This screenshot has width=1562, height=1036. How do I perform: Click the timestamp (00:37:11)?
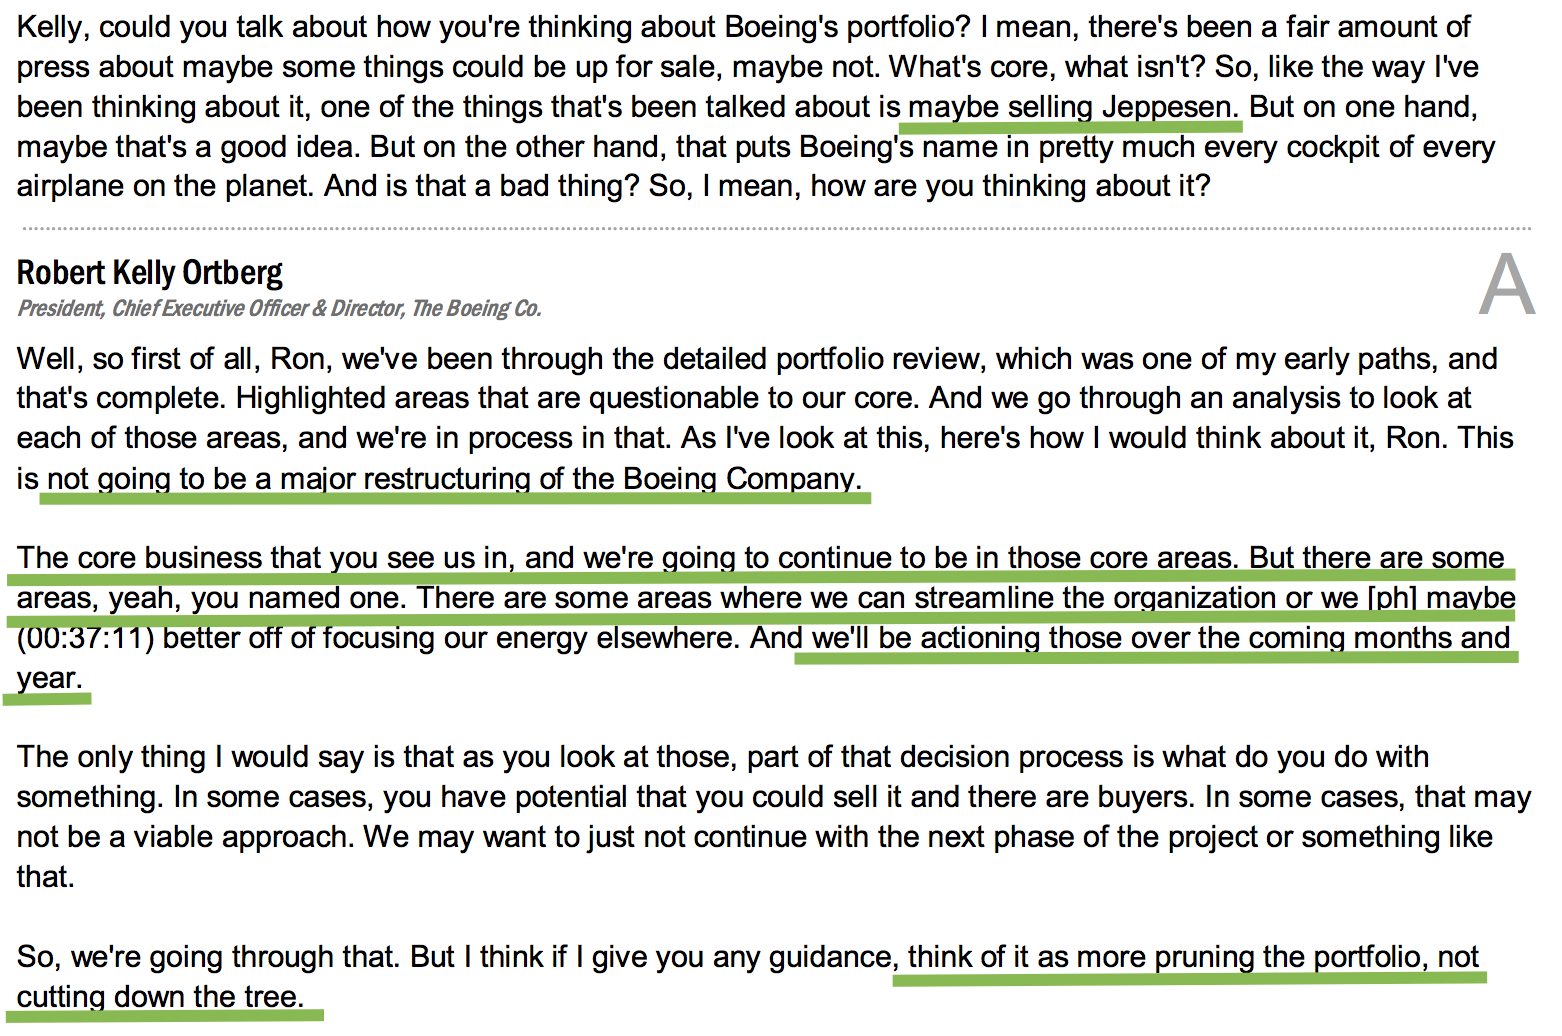point(85,638)
